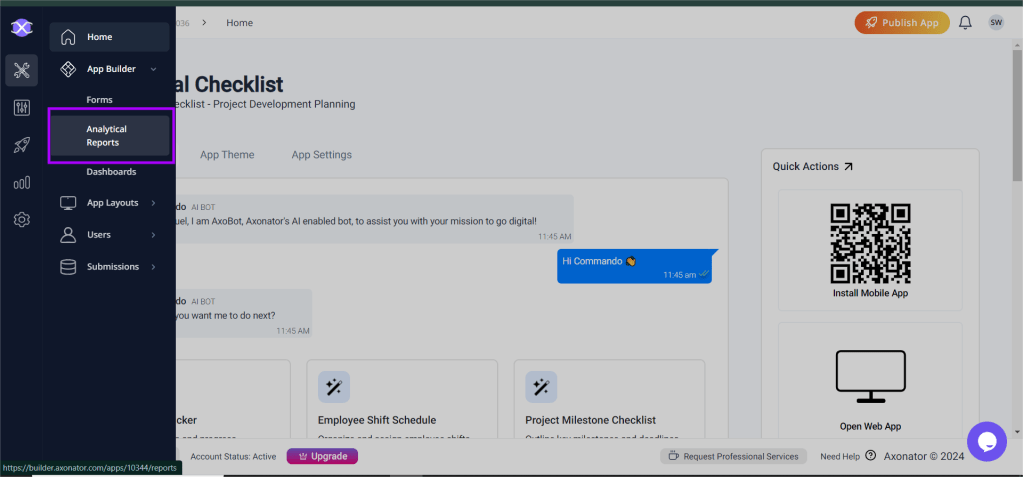Open the sliders configuration sidebar icon

pyautogui.click(x=21, y=108)
